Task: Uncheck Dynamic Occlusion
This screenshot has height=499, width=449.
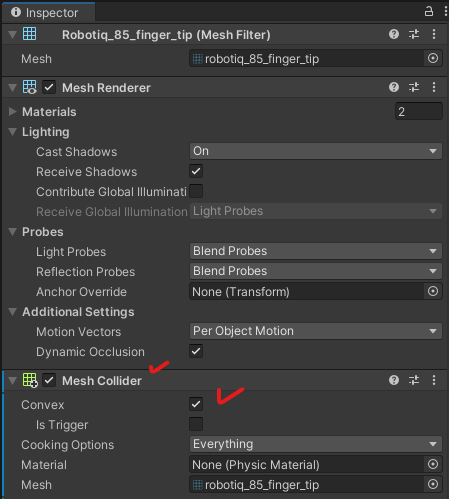Action: point(196,351)
